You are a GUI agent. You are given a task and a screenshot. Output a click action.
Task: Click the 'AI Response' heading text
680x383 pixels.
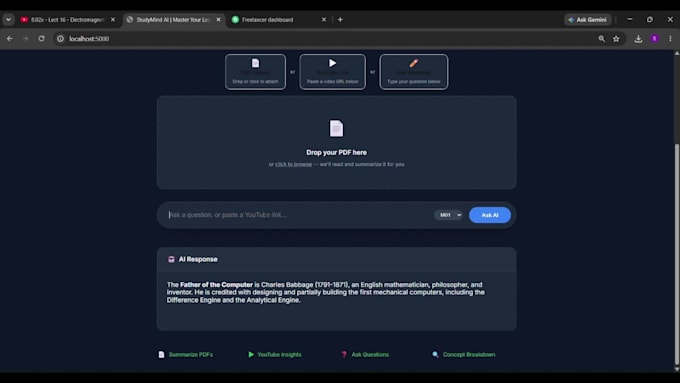coord(198,259)
